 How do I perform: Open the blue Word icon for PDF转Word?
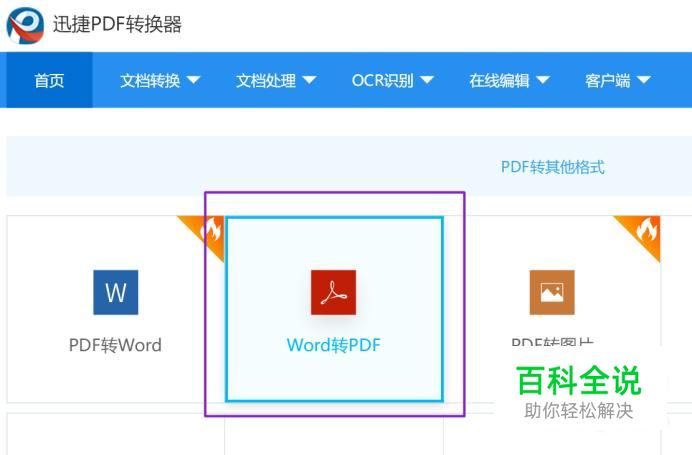pyautogui.click(x=116, y=292)
